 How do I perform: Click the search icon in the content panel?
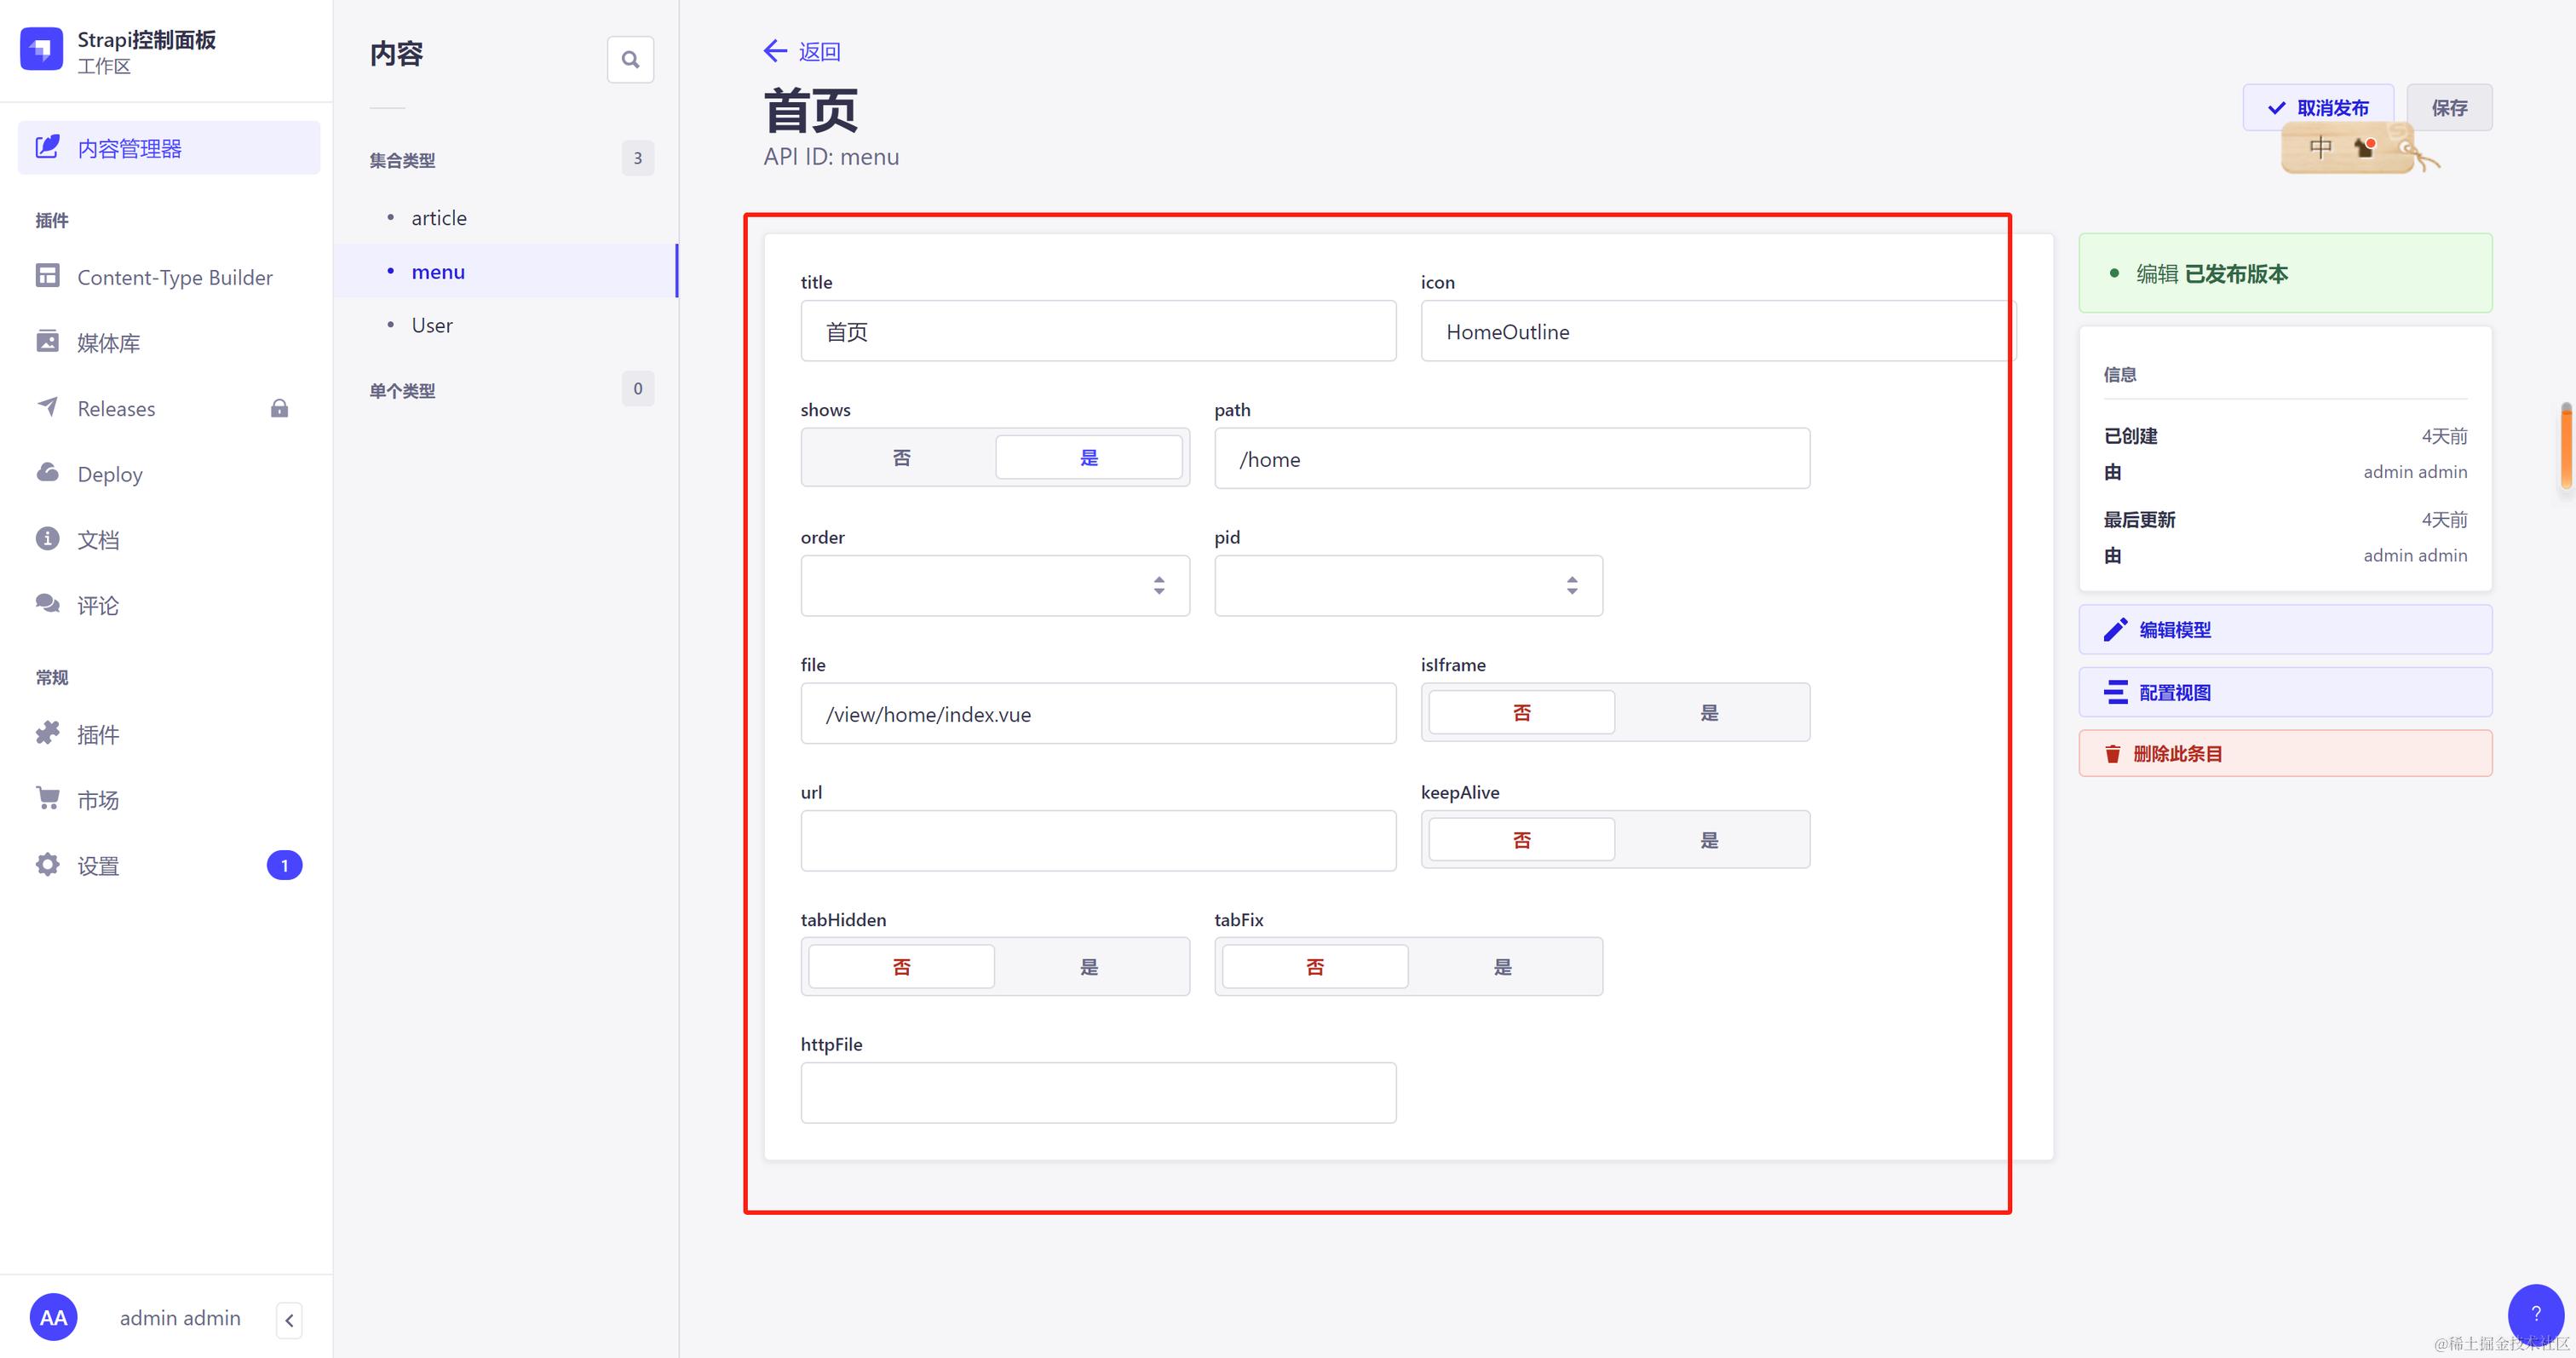[x=630, y=60]
